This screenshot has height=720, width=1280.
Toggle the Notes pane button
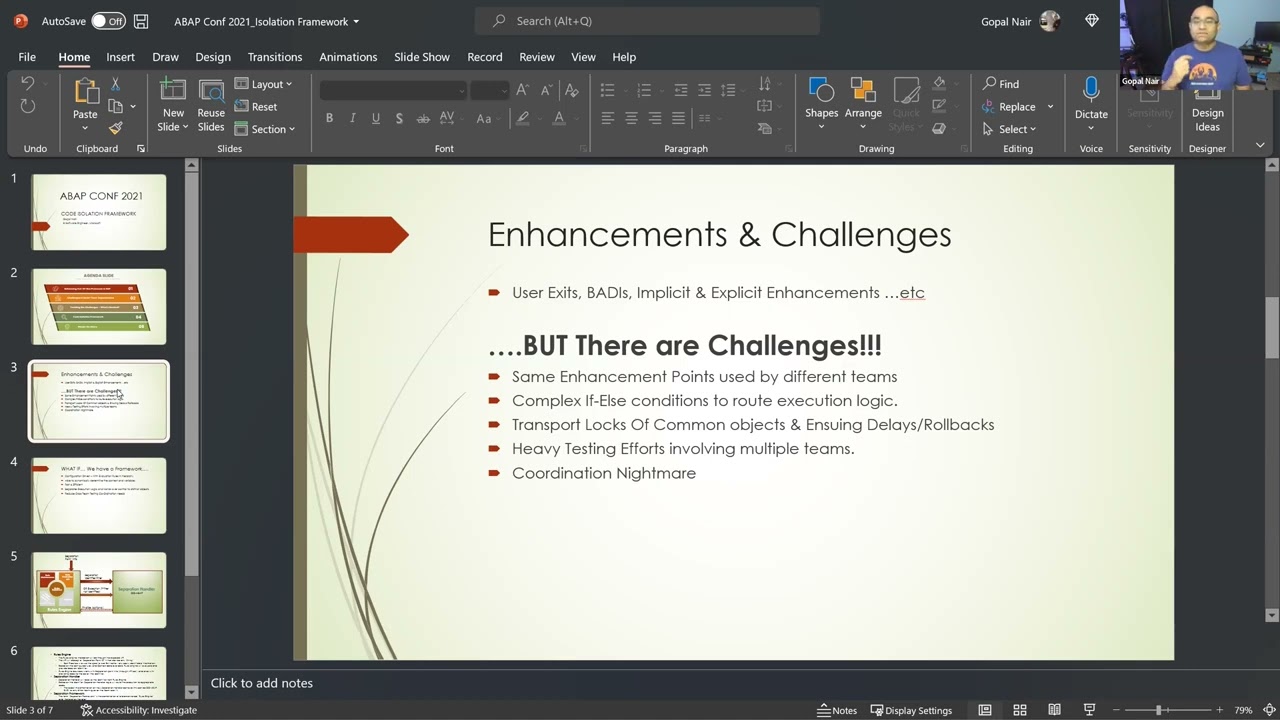[838, 710]
